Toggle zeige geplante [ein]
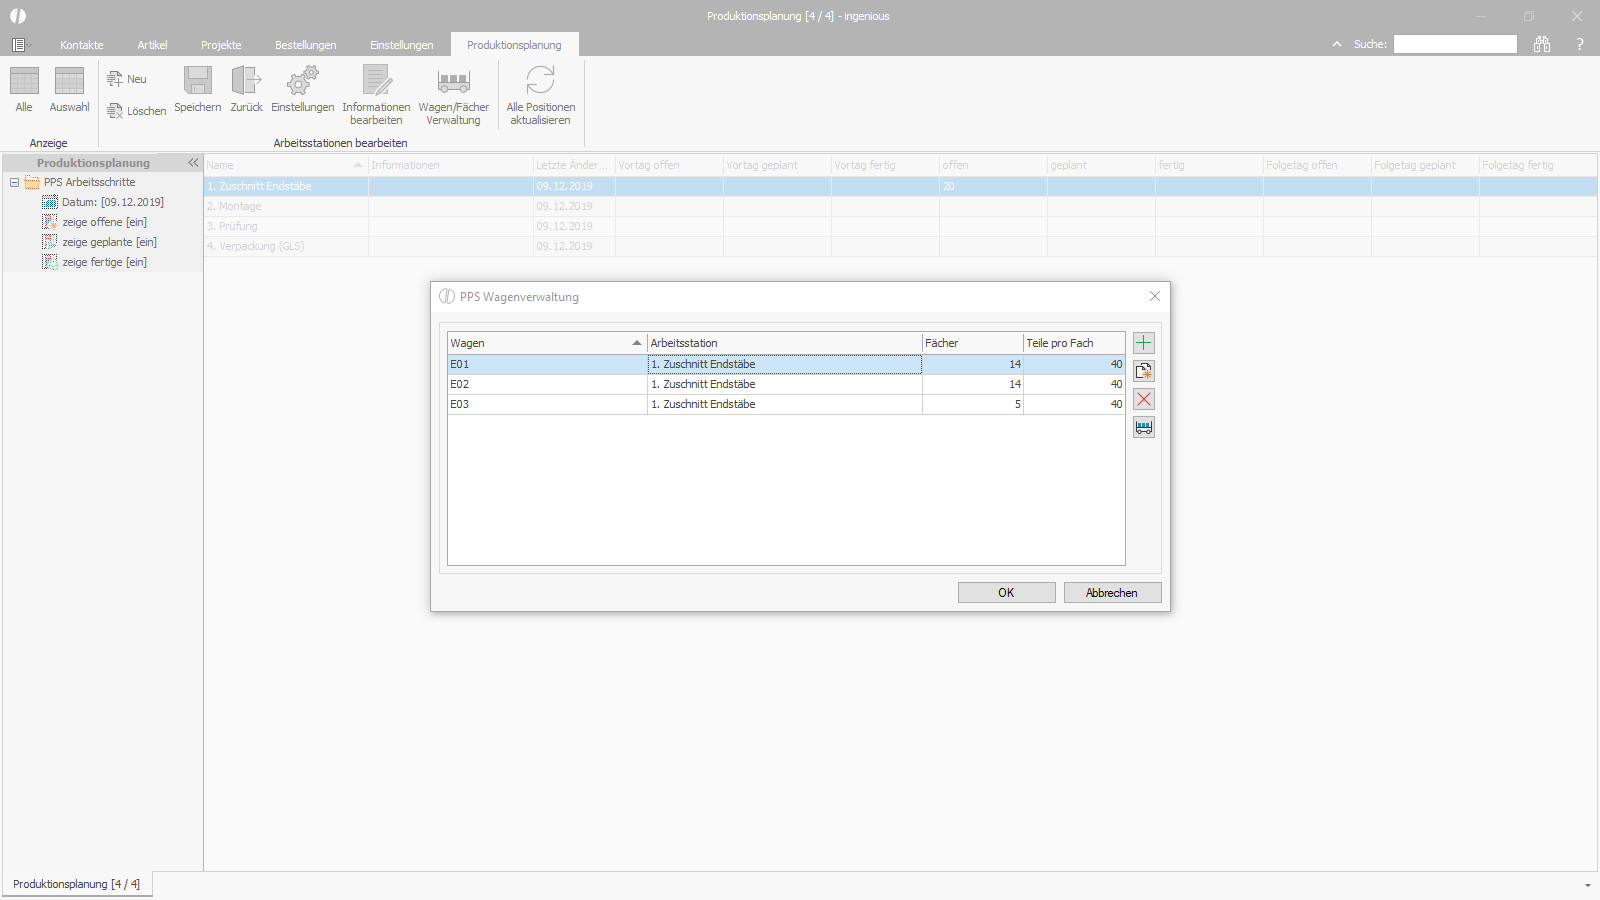 (100, 242)
